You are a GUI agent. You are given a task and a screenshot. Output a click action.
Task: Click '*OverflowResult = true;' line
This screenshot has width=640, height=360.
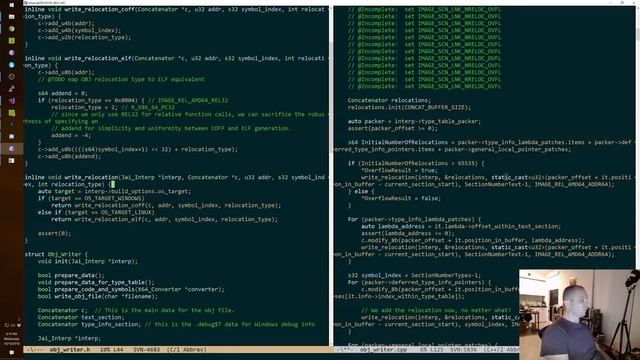pyautogui.click(x=399, y=170)
